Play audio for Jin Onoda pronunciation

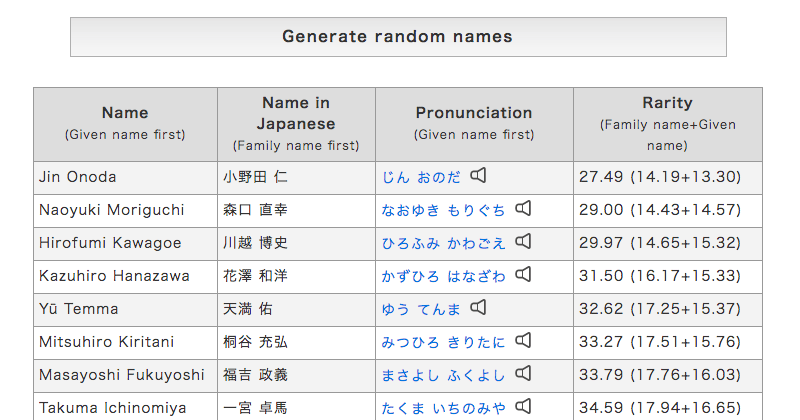(x=478, y=176)
